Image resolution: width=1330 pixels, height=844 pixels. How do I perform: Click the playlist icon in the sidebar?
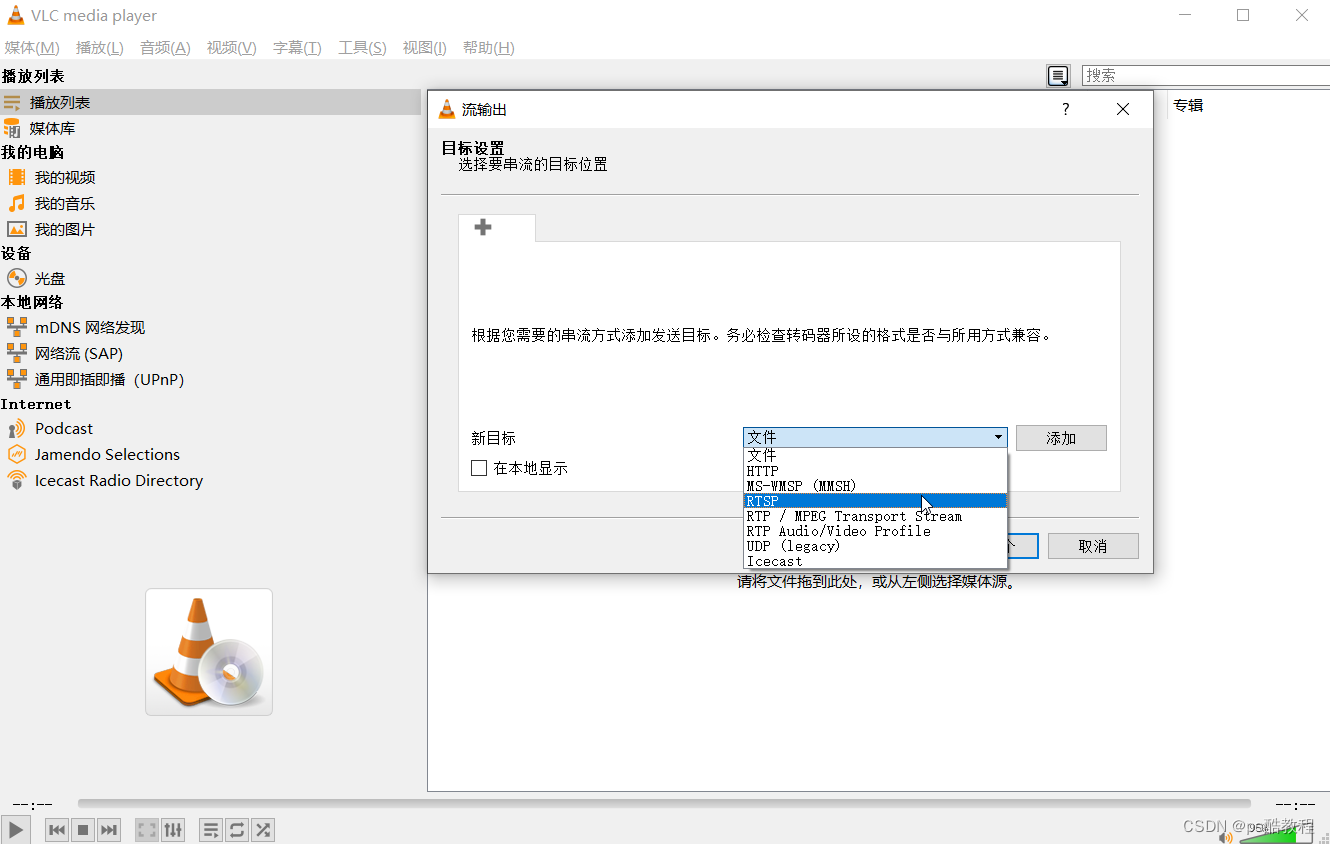tap(12, 103)
